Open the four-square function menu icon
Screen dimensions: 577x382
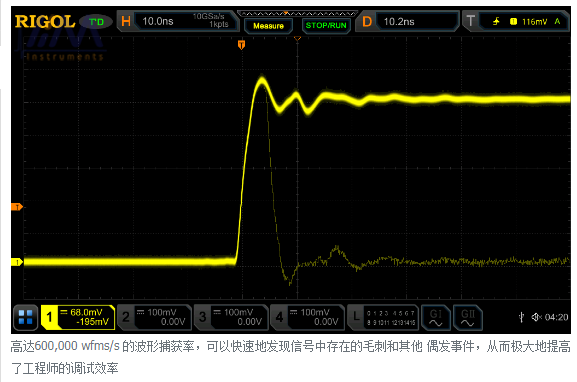26,317
